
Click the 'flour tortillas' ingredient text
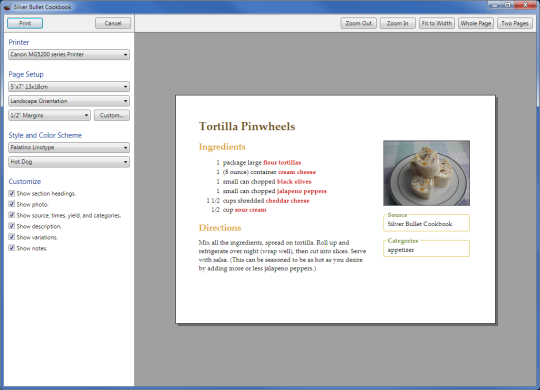[x=282, y=163]
